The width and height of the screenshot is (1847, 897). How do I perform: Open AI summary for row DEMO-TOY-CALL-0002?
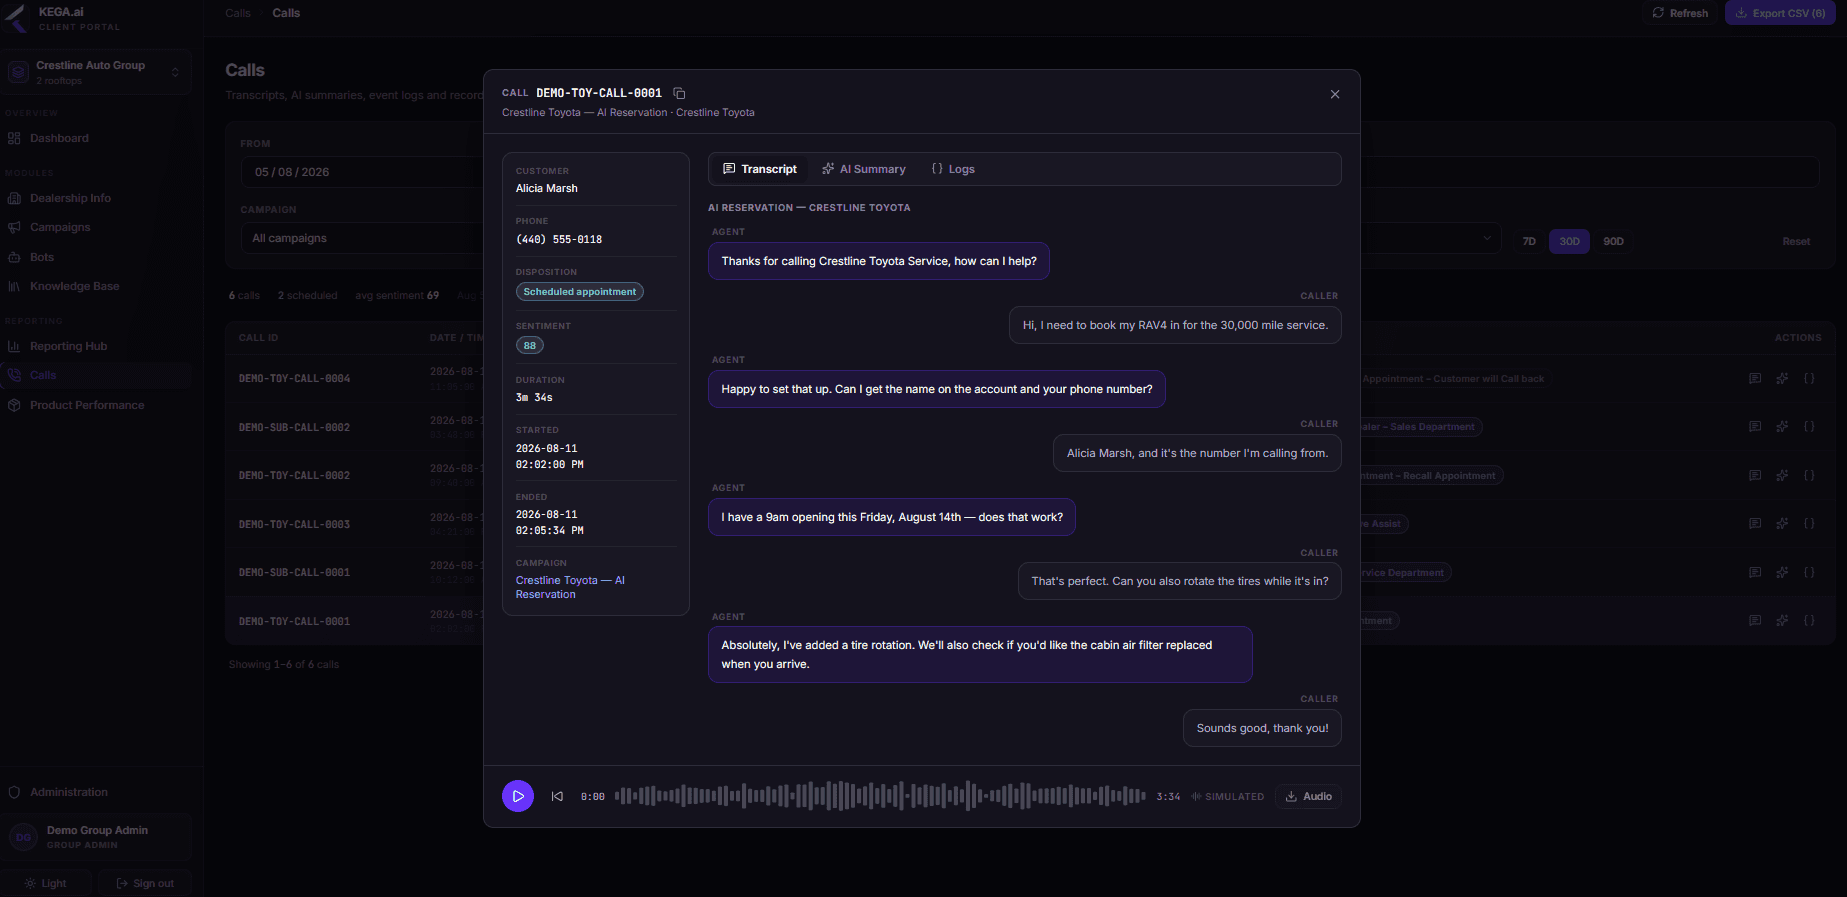tap(1782, 476)
